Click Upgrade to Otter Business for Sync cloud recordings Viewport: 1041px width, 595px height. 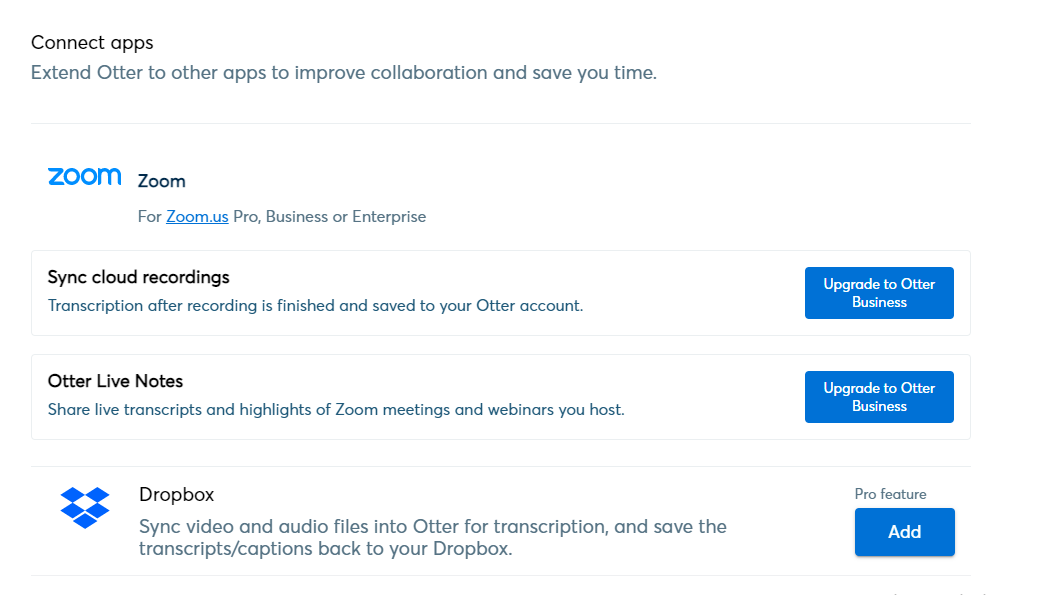coord(879,293)
